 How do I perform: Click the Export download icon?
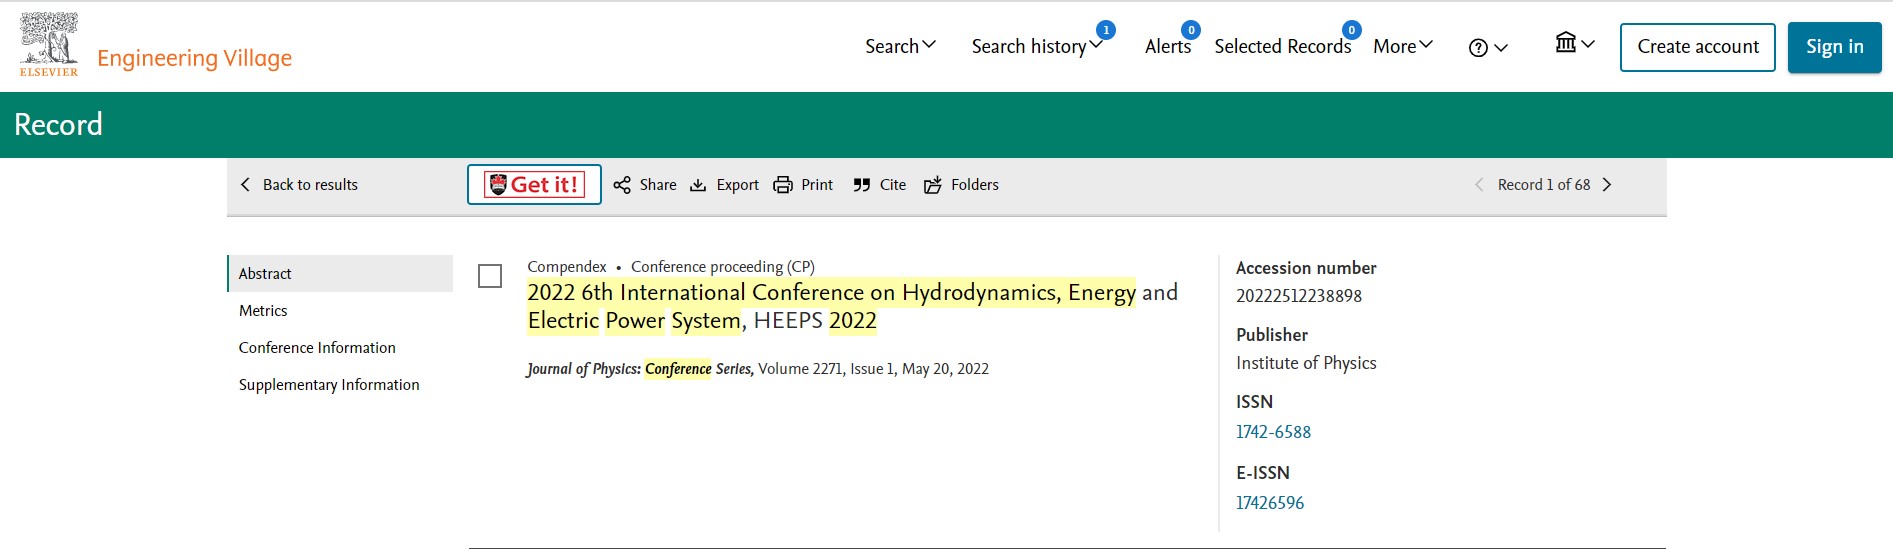tap(698, 185)
